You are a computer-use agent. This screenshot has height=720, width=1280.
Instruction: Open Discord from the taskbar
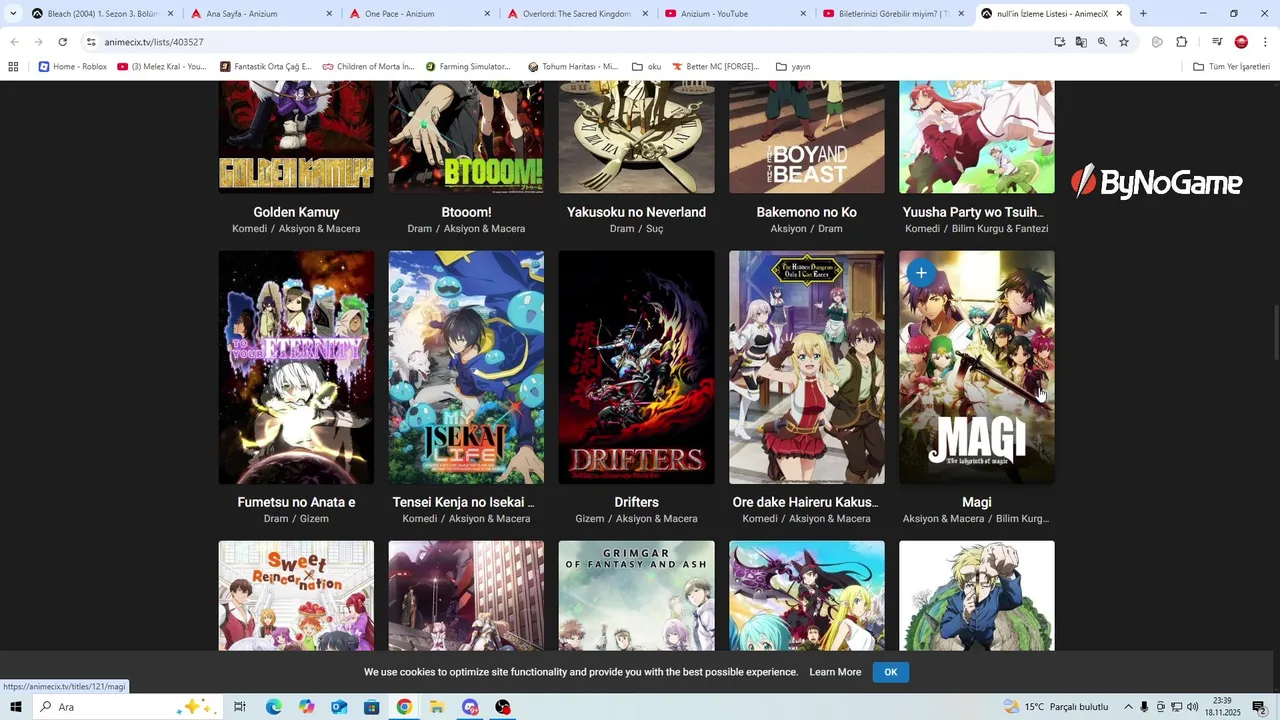[x=470, y=707]
